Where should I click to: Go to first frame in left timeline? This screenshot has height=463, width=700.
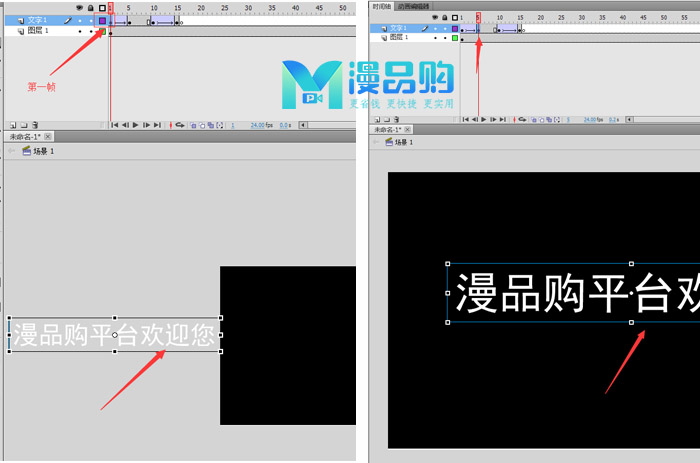[x=115, y=125]
